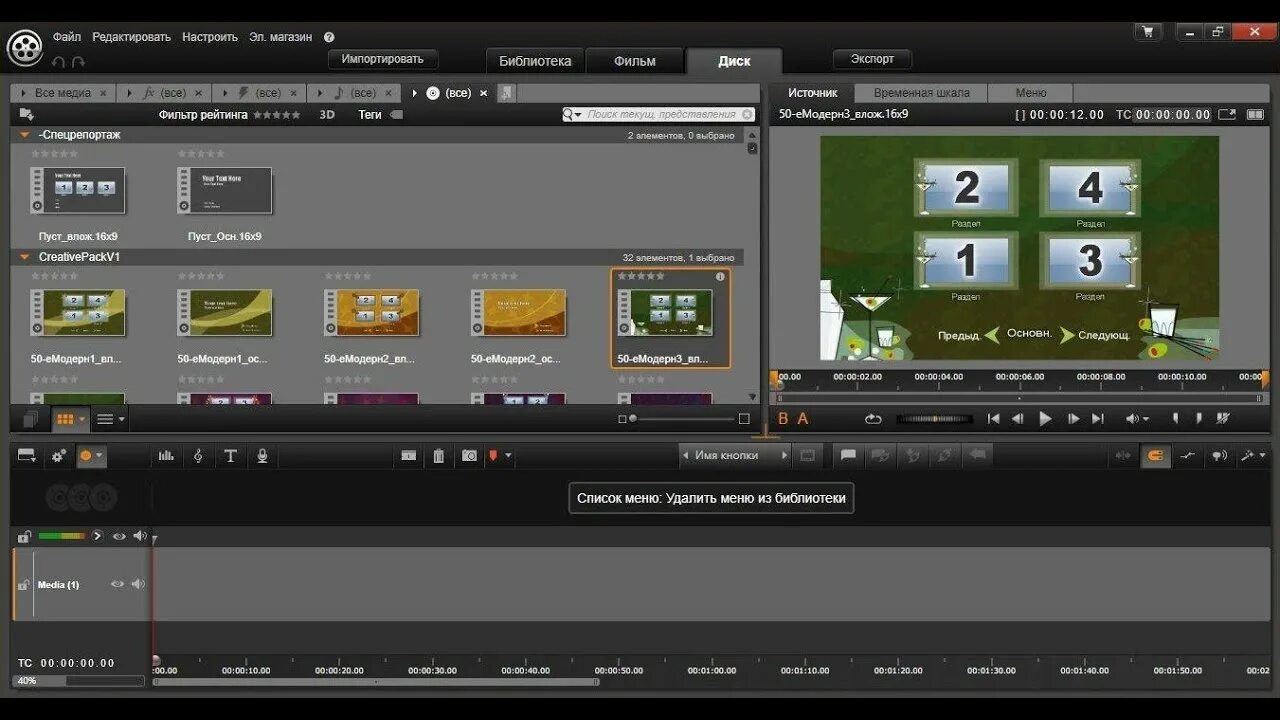The width and height of the screenshot is (1280, 720).
Task: Open navigator type dropdown on timeline toolbar
Action: tap(27, 456)
